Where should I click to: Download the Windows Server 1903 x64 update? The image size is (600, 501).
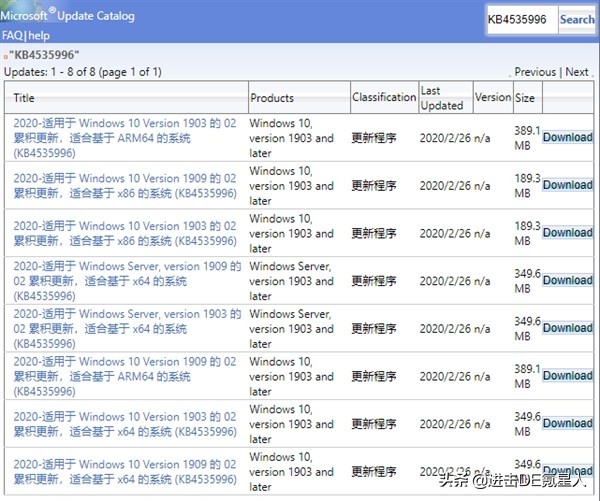568,328
